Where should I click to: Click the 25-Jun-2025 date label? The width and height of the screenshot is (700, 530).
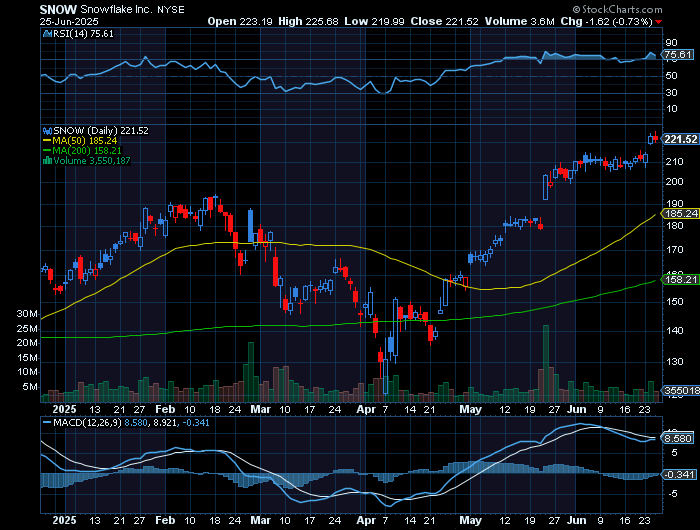coord(69,21)
